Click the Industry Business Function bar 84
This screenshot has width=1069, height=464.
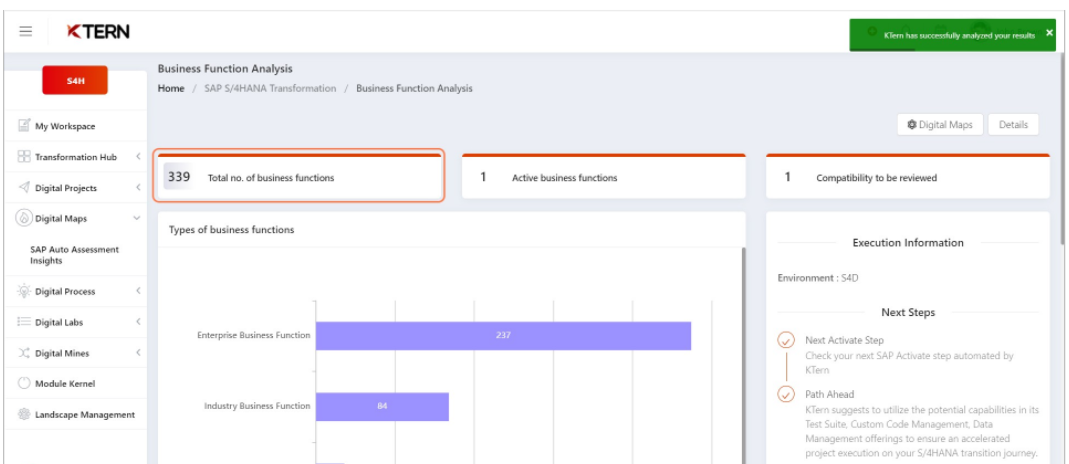coord(382,406)
